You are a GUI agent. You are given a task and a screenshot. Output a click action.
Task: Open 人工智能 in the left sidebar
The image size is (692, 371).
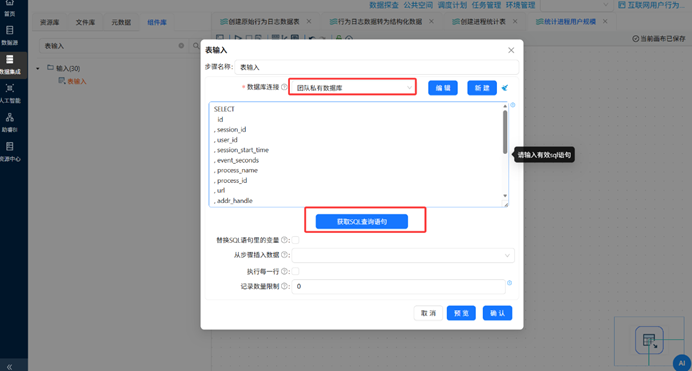click(x=9, y=94)
